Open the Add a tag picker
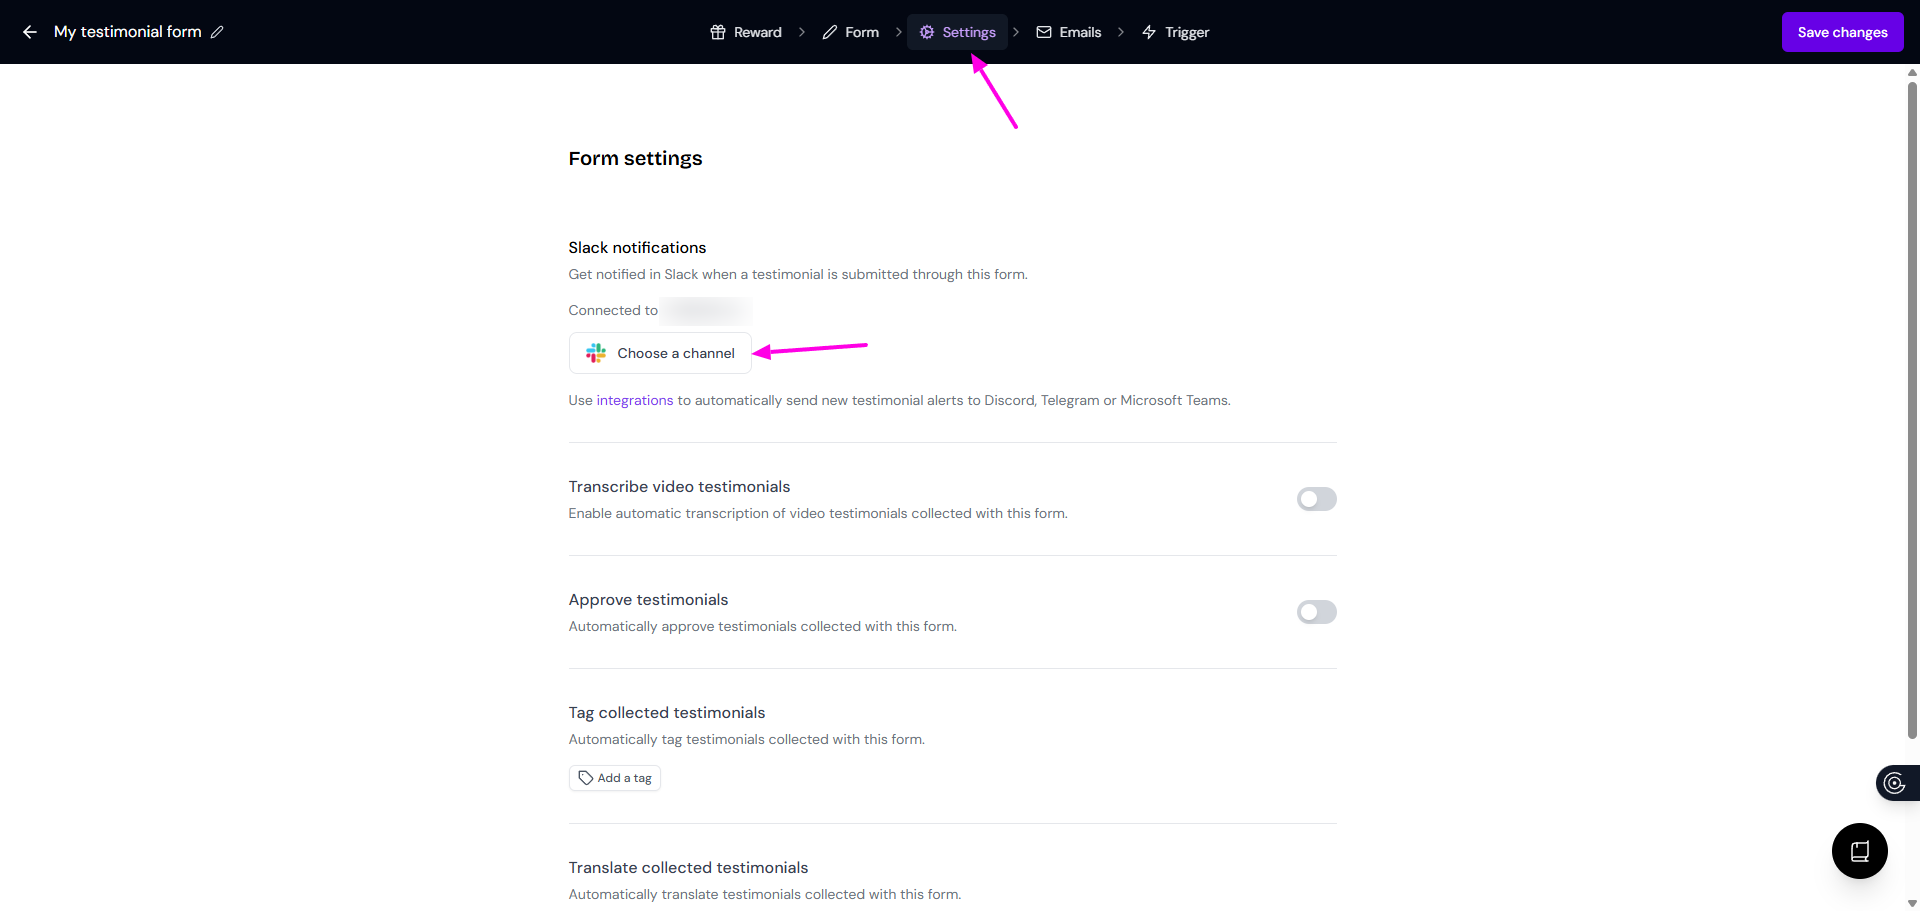The width and height of the screenshot is (1920, 911). 615,778
